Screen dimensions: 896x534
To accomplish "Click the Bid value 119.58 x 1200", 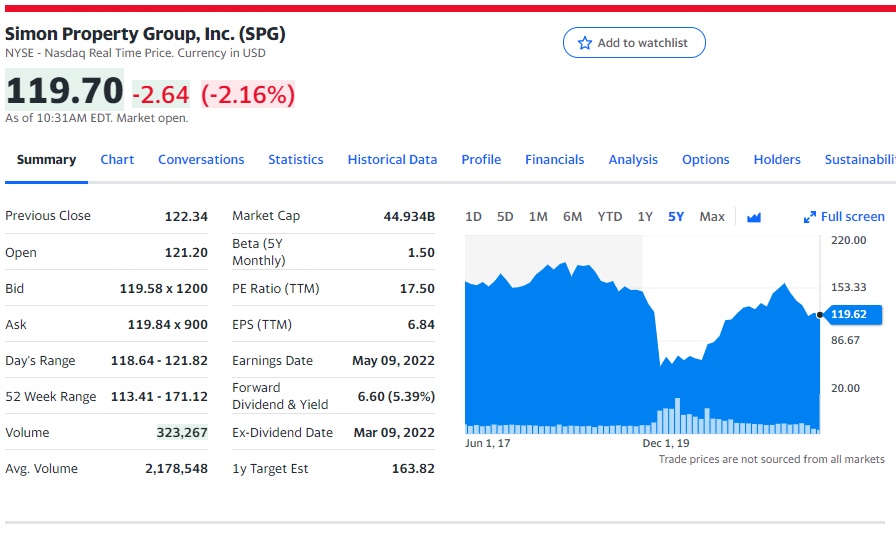I will pyautogui.click(x=163, y=289).
